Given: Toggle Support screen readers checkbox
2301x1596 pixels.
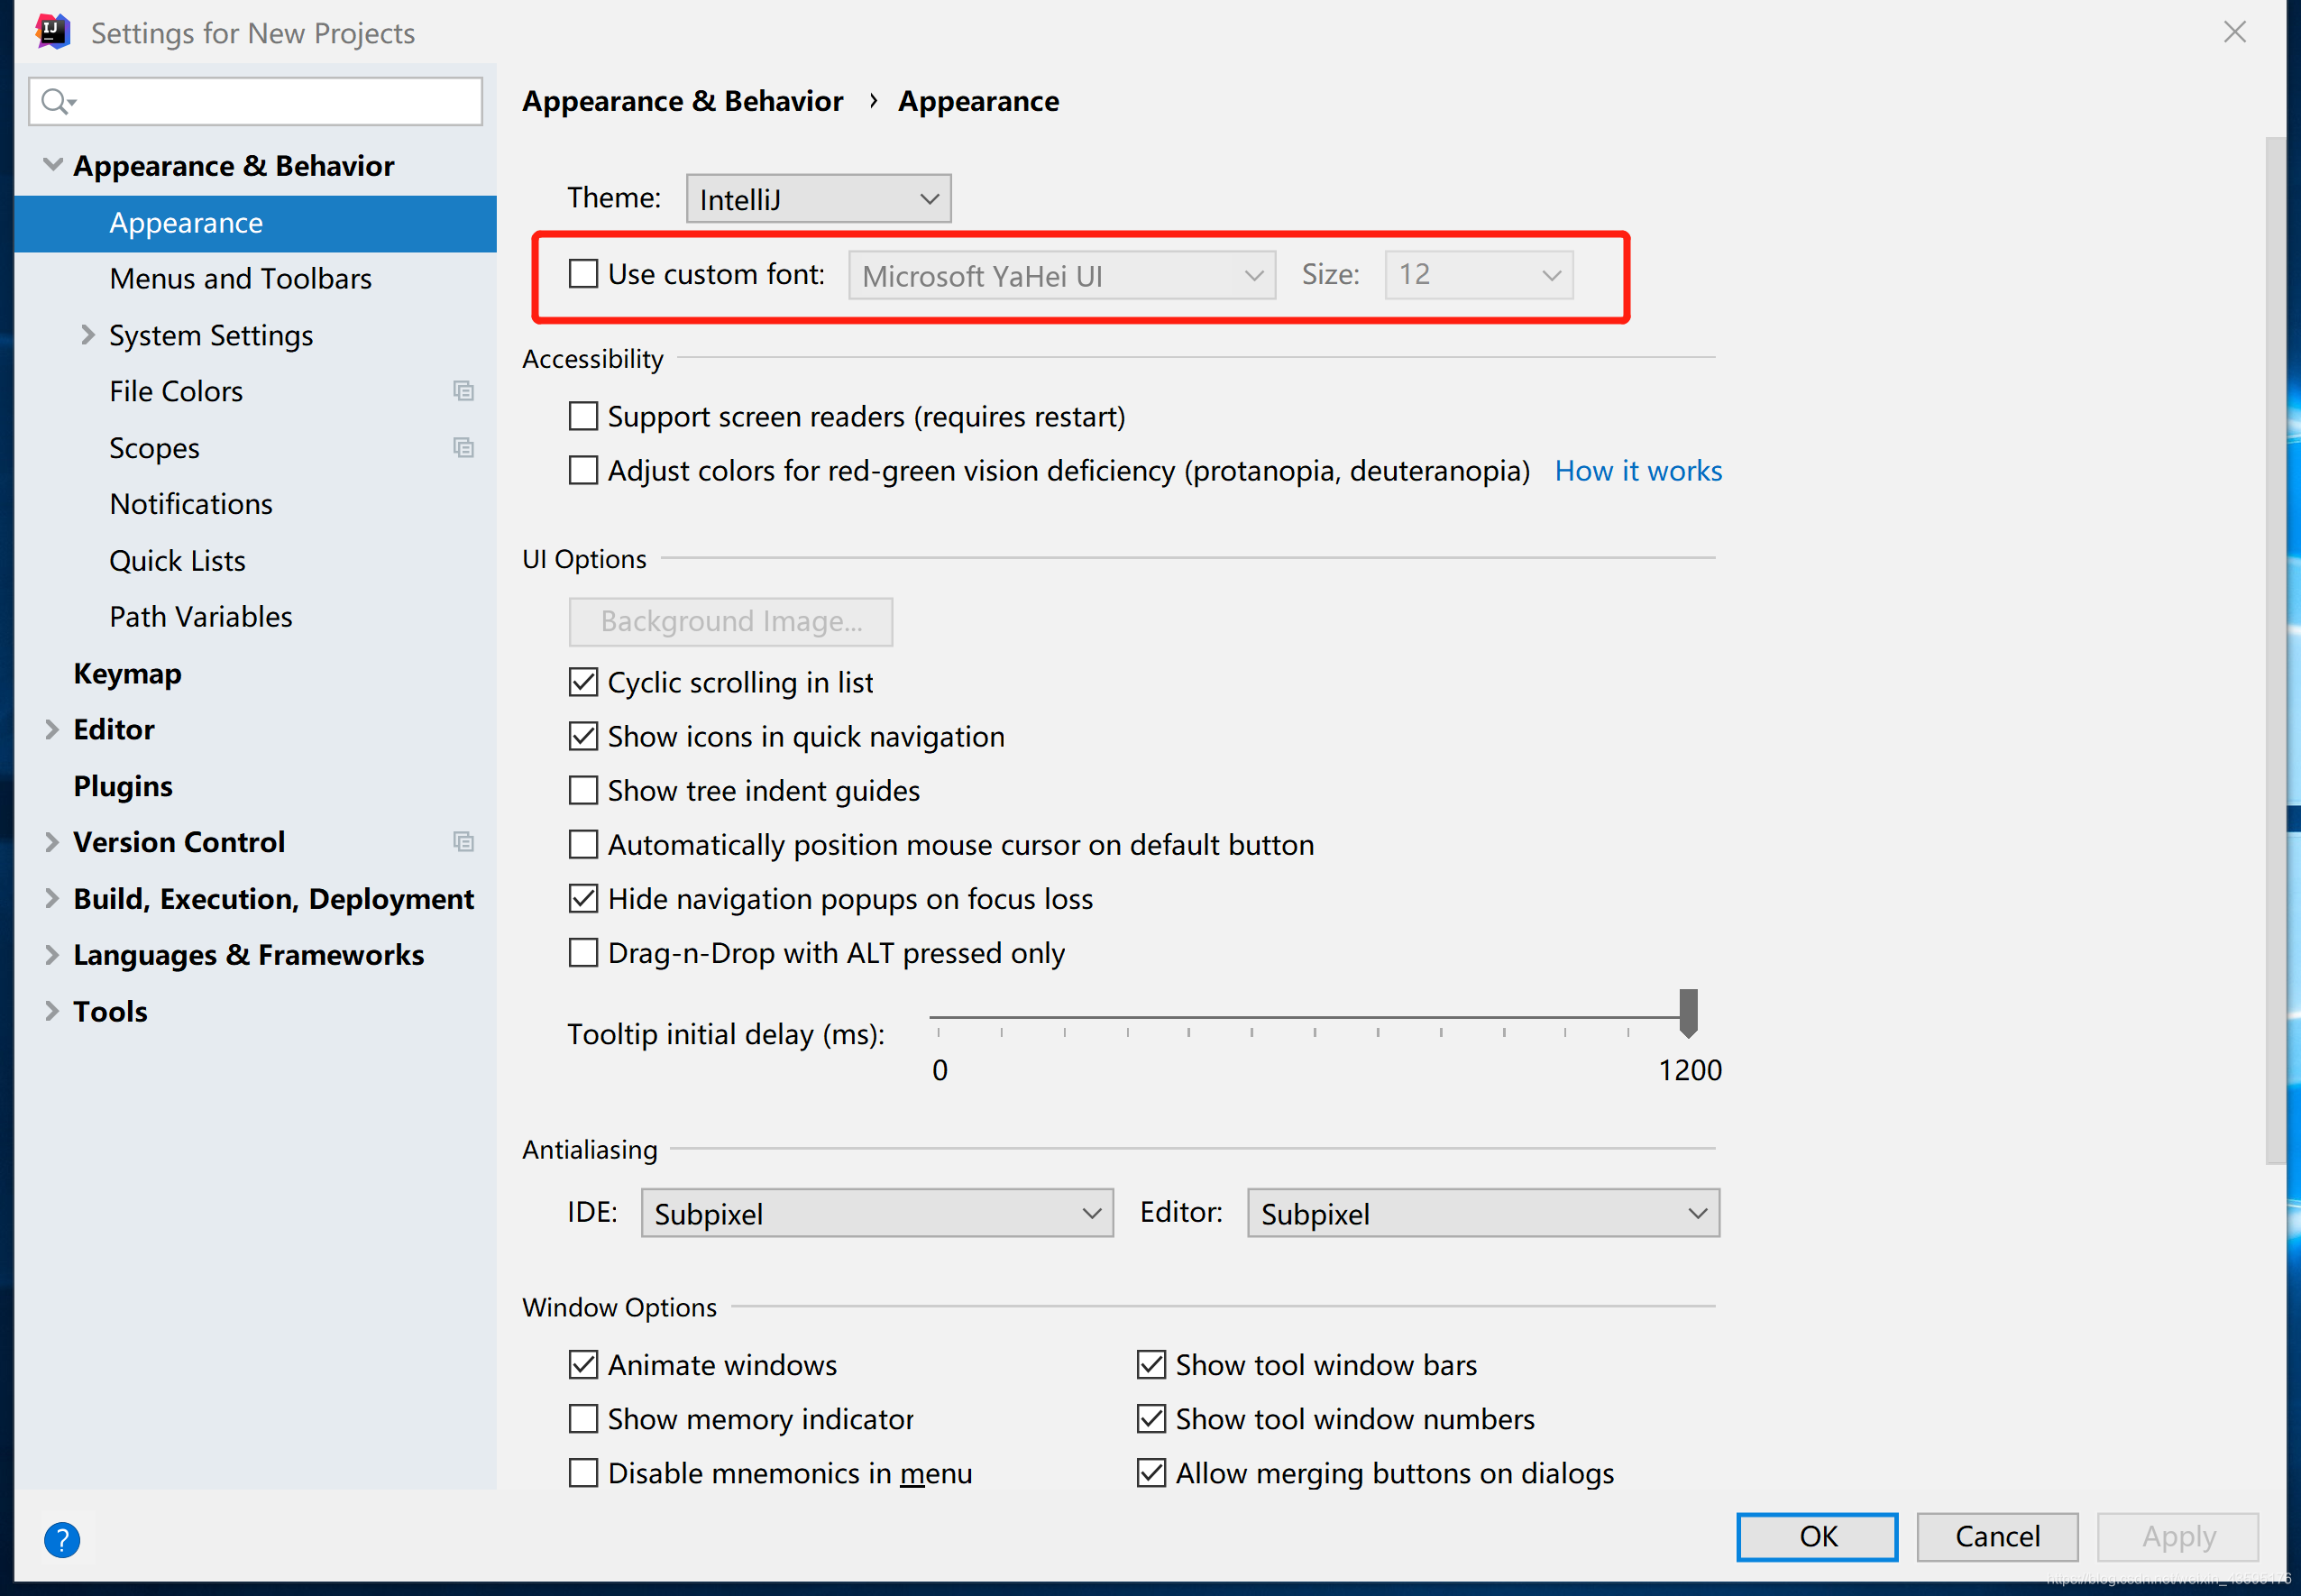Looking at the screenshot, I should [x=583, y=415].
